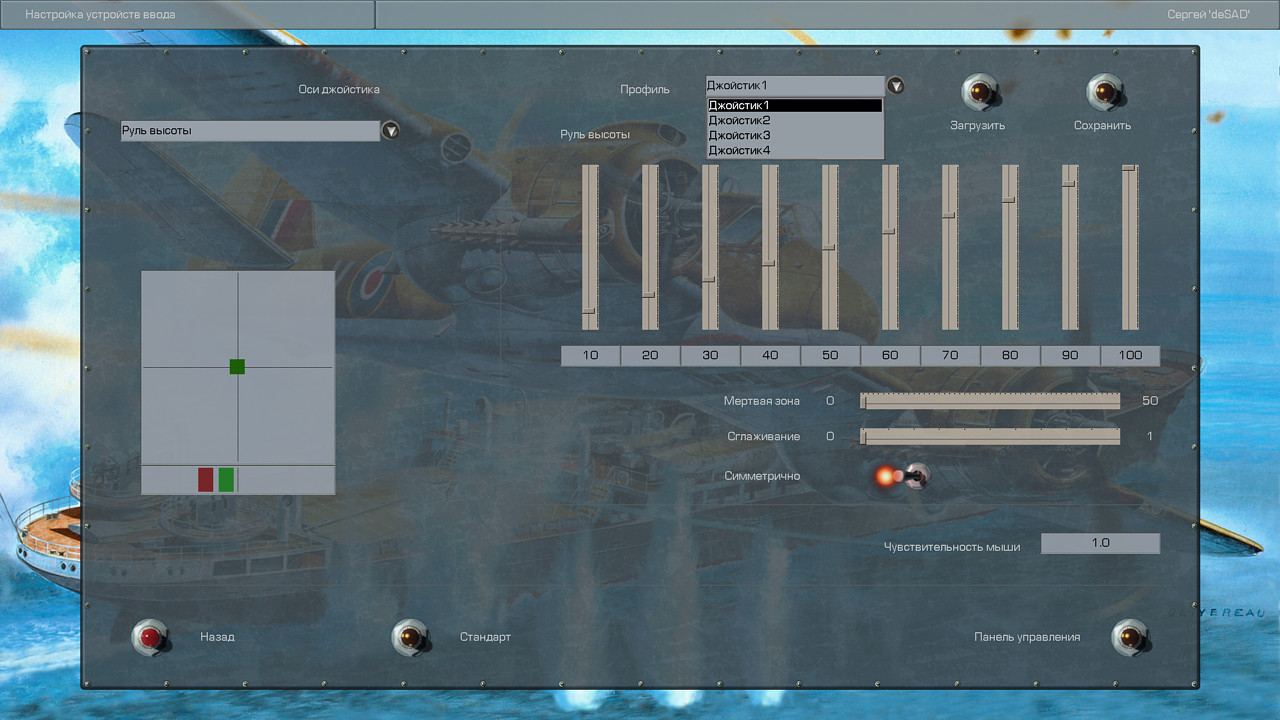Click the vertical curve slider above 40
This screenshot has height=720, width=1280.
tap(770, 247)
